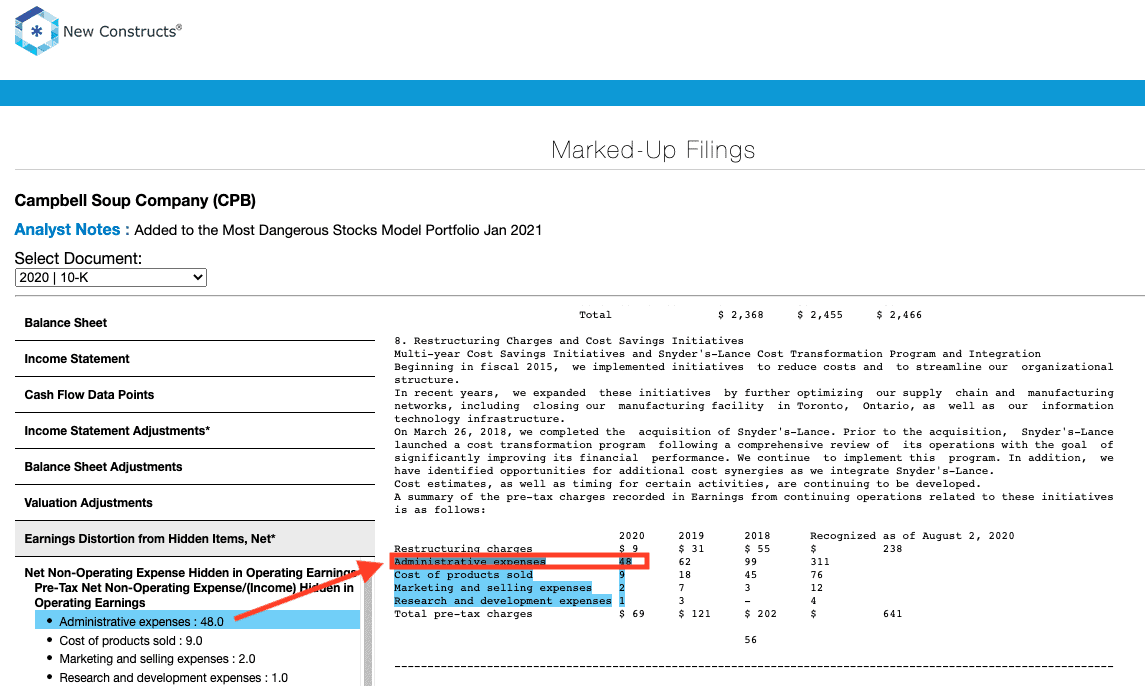
Task: Select the Cost of products sold : 9.0 item
Action: click(131, 641)
